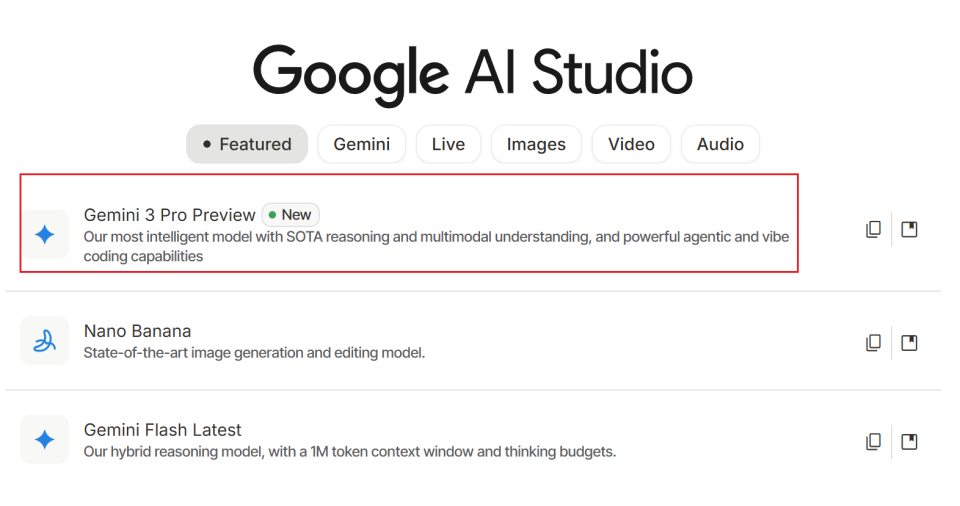This screenshot has height=506, width=960.
Task: Click the bookmark icon for Gemini 3 Pro Preview
Action: 909,230
